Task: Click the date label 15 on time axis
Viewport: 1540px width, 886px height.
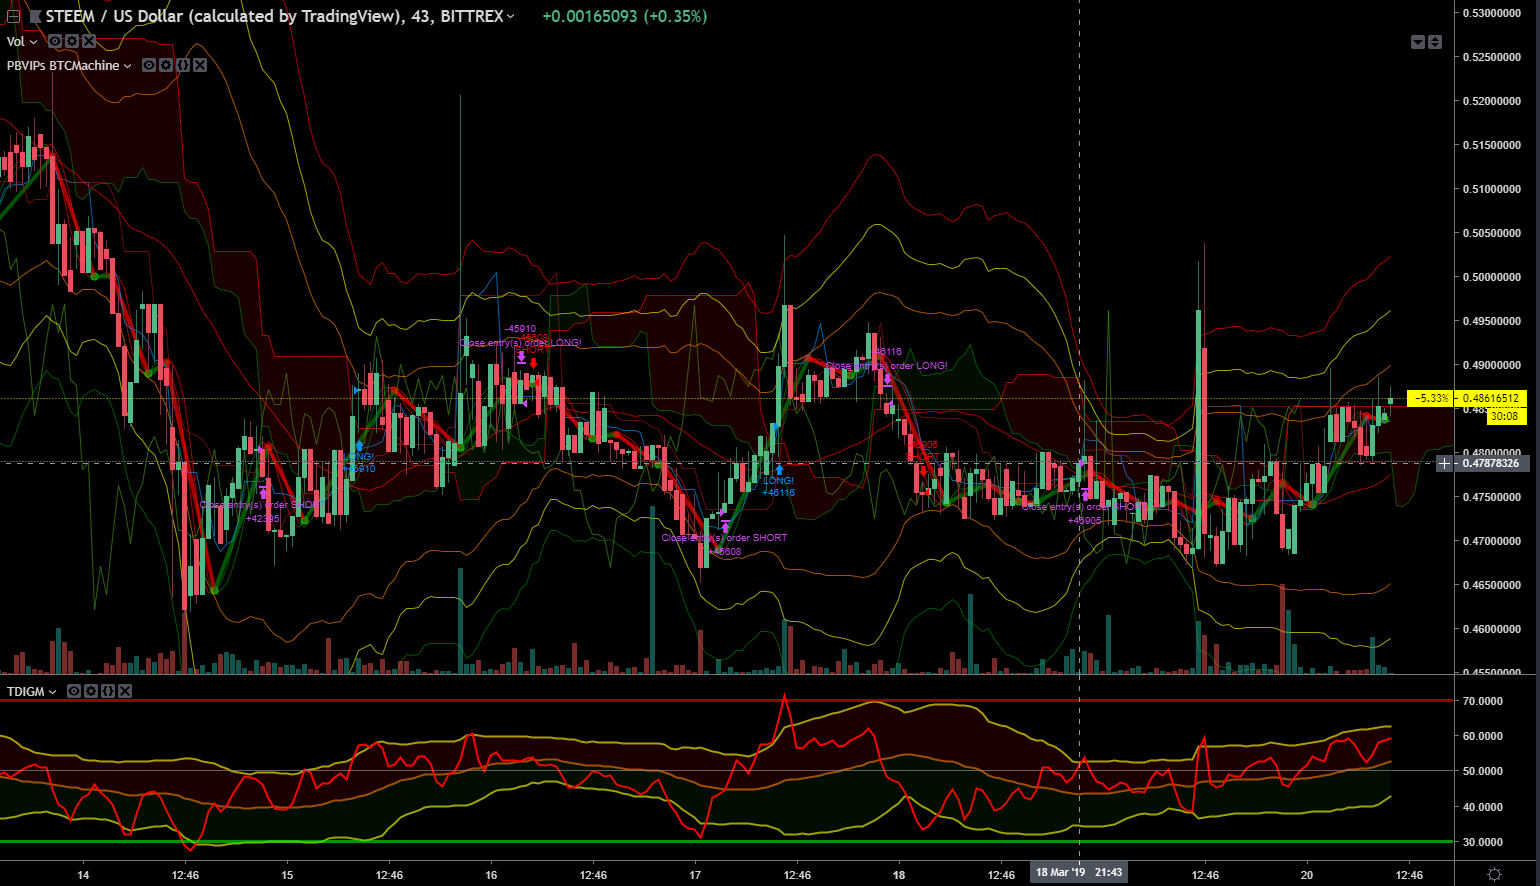Action: click(x=287, y=875)
